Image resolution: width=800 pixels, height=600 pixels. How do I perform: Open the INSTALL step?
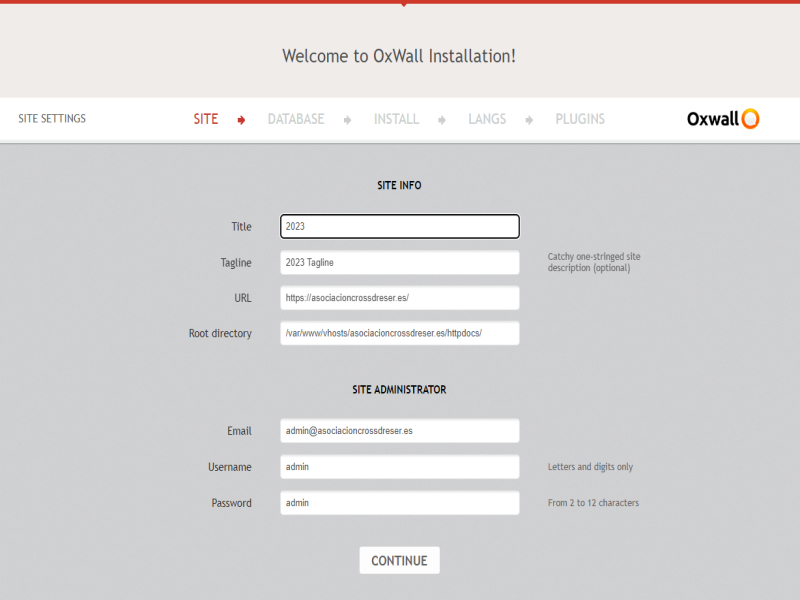396,119
